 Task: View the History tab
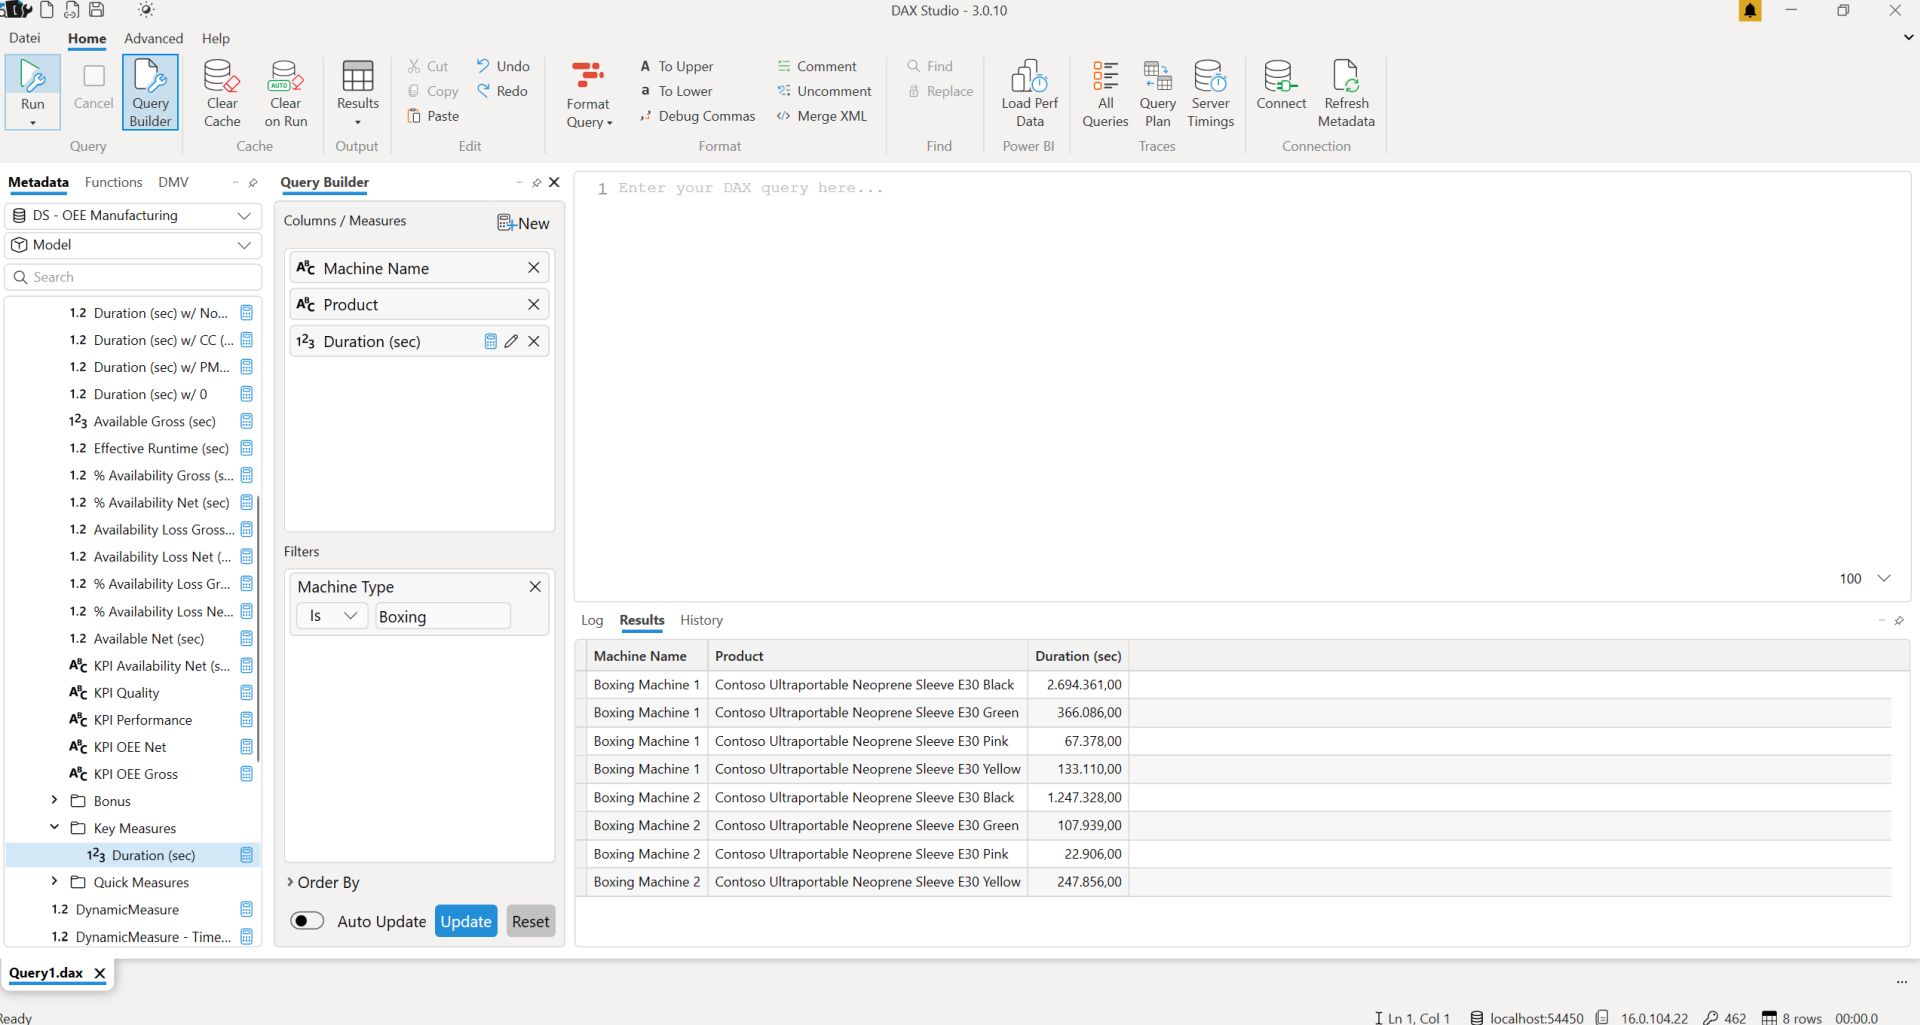point(701,620)
